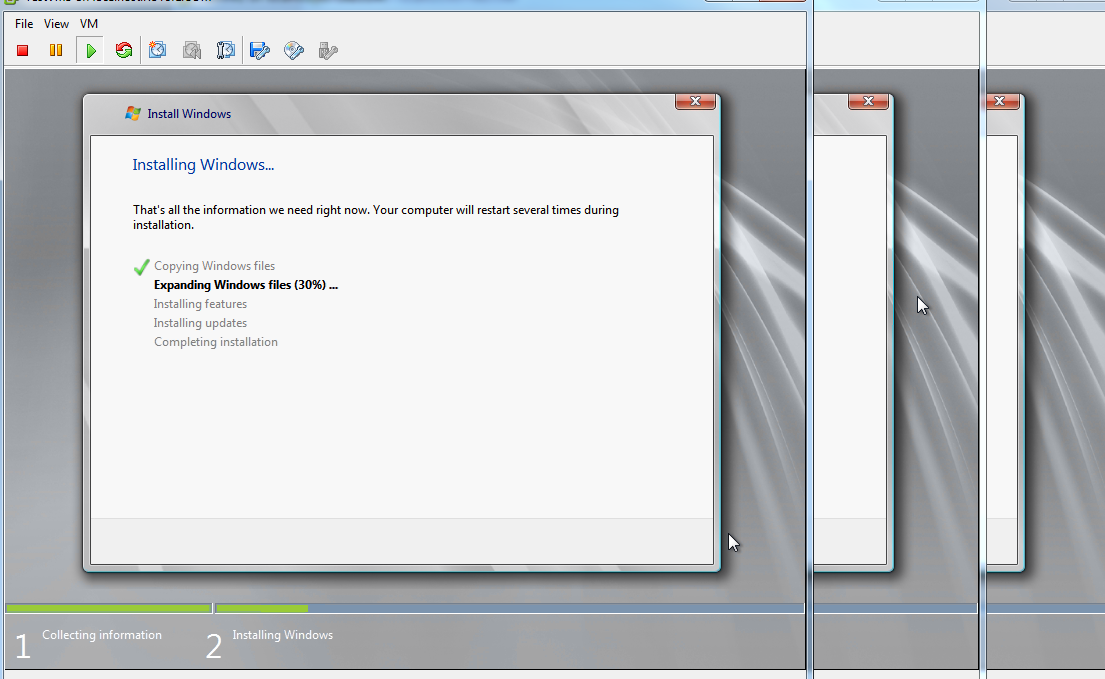
Task: Click the 'Completing installation' step text
Action: [216, 342]
